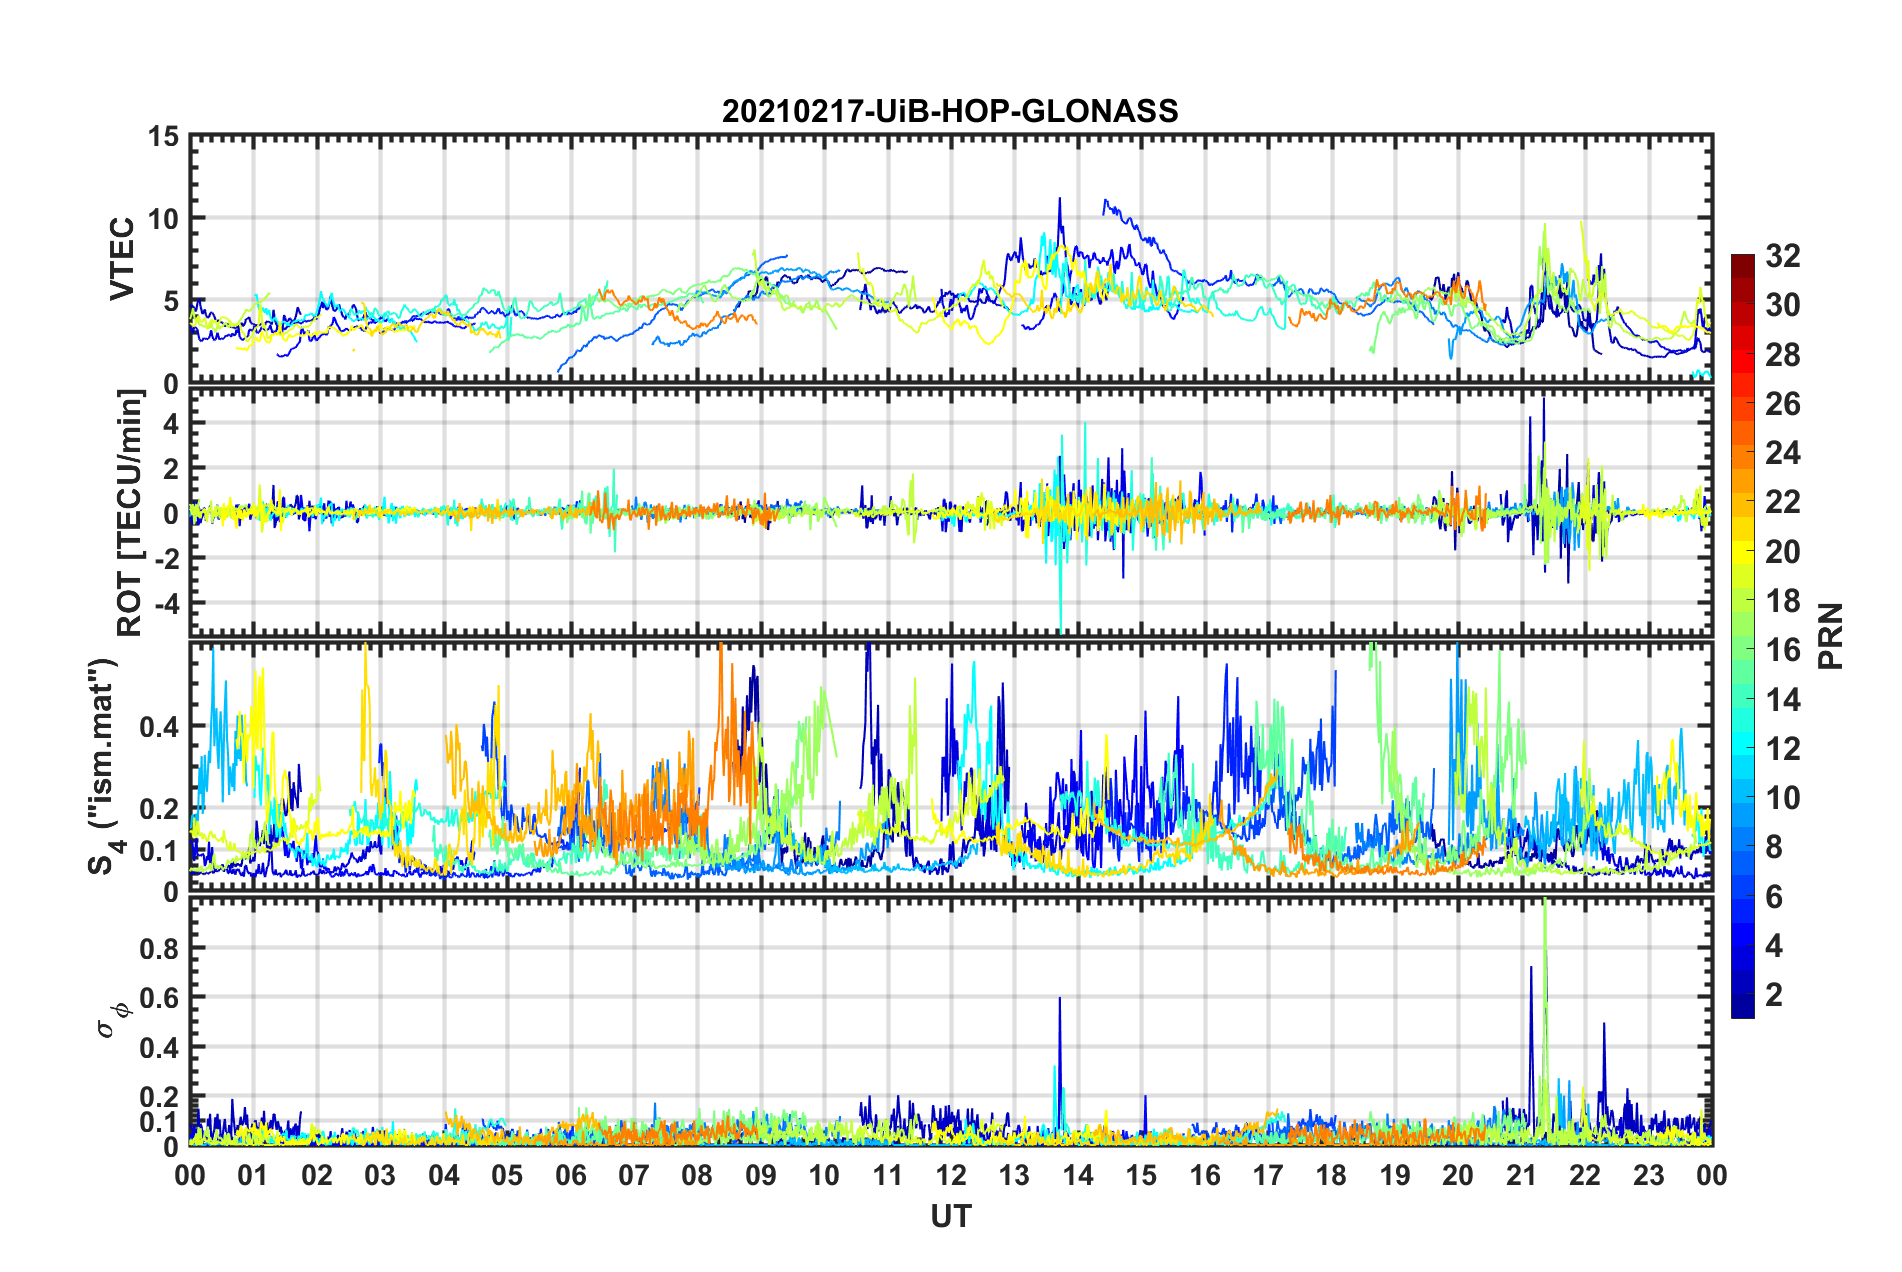Click the ROT plot panel
The height and width of the screenshot is (1272, 1902).
(951, 513)
